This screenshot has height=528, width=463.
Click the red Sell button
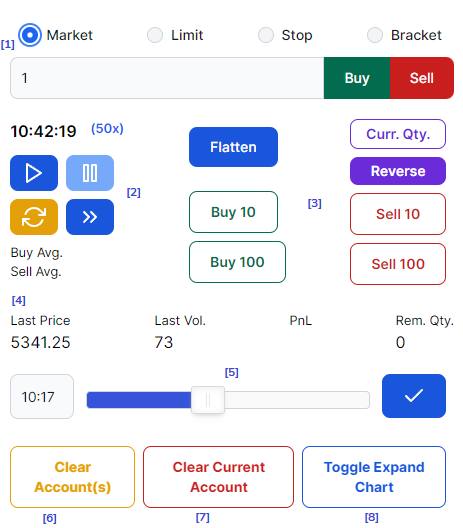(422, 78)
